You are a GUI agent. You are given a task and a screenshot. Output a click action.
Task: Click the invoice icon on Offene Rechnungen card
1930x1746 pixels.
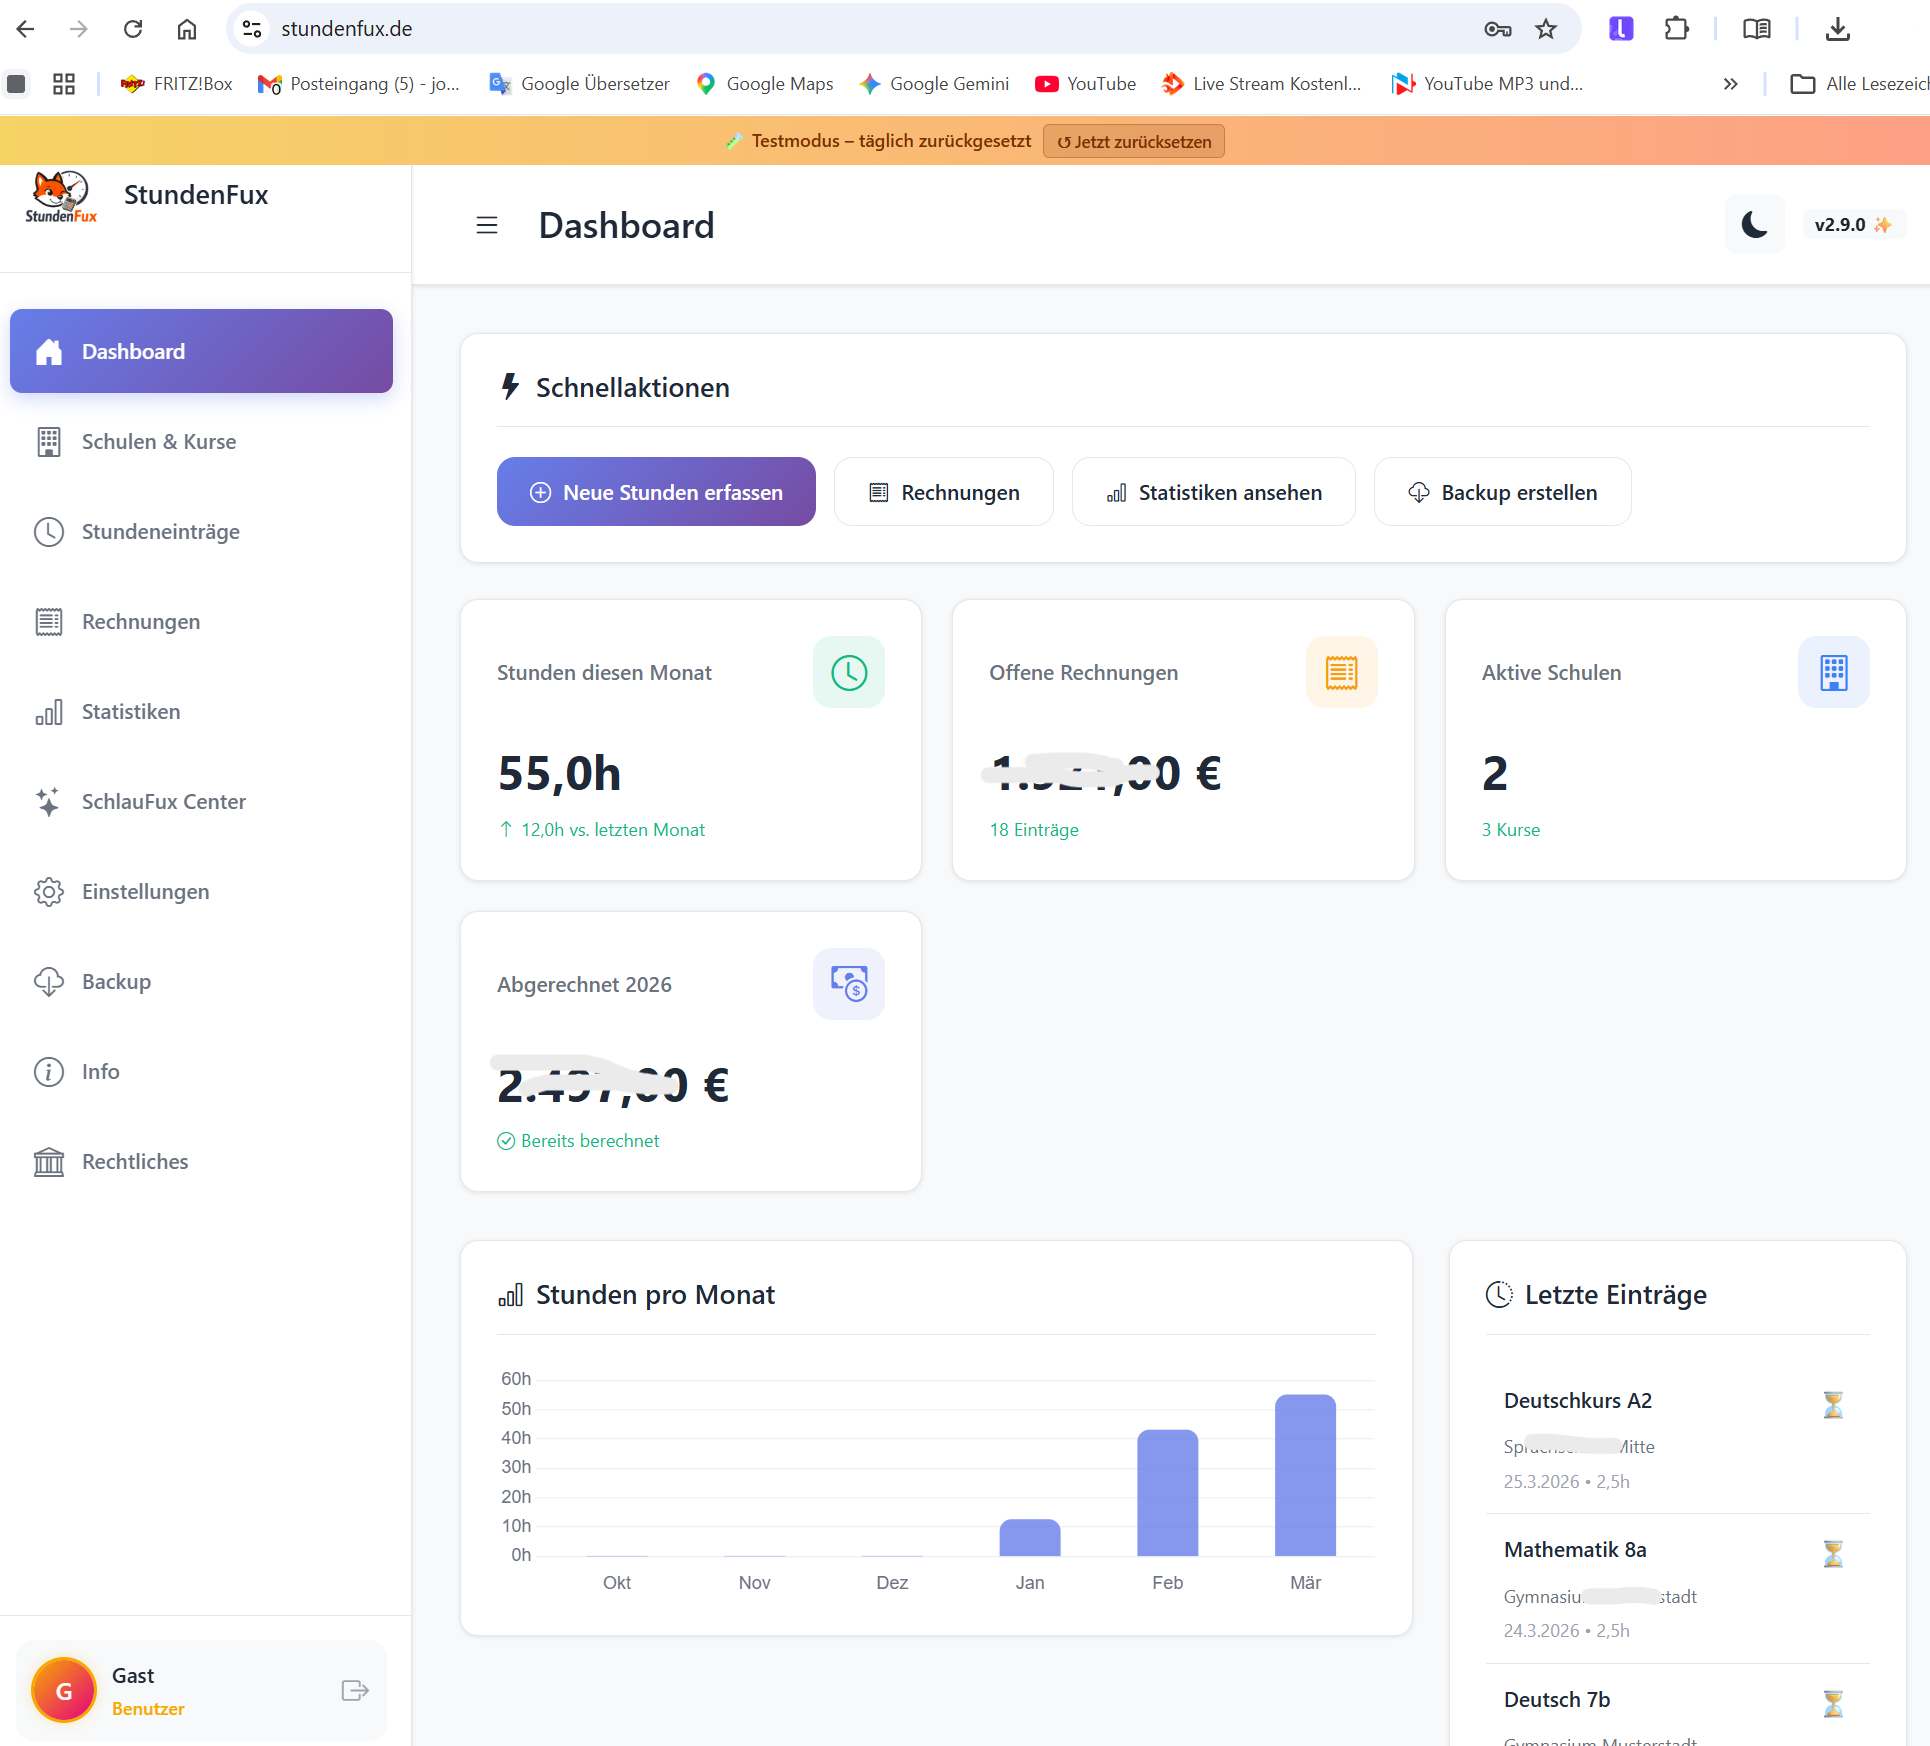(1341, 671)
